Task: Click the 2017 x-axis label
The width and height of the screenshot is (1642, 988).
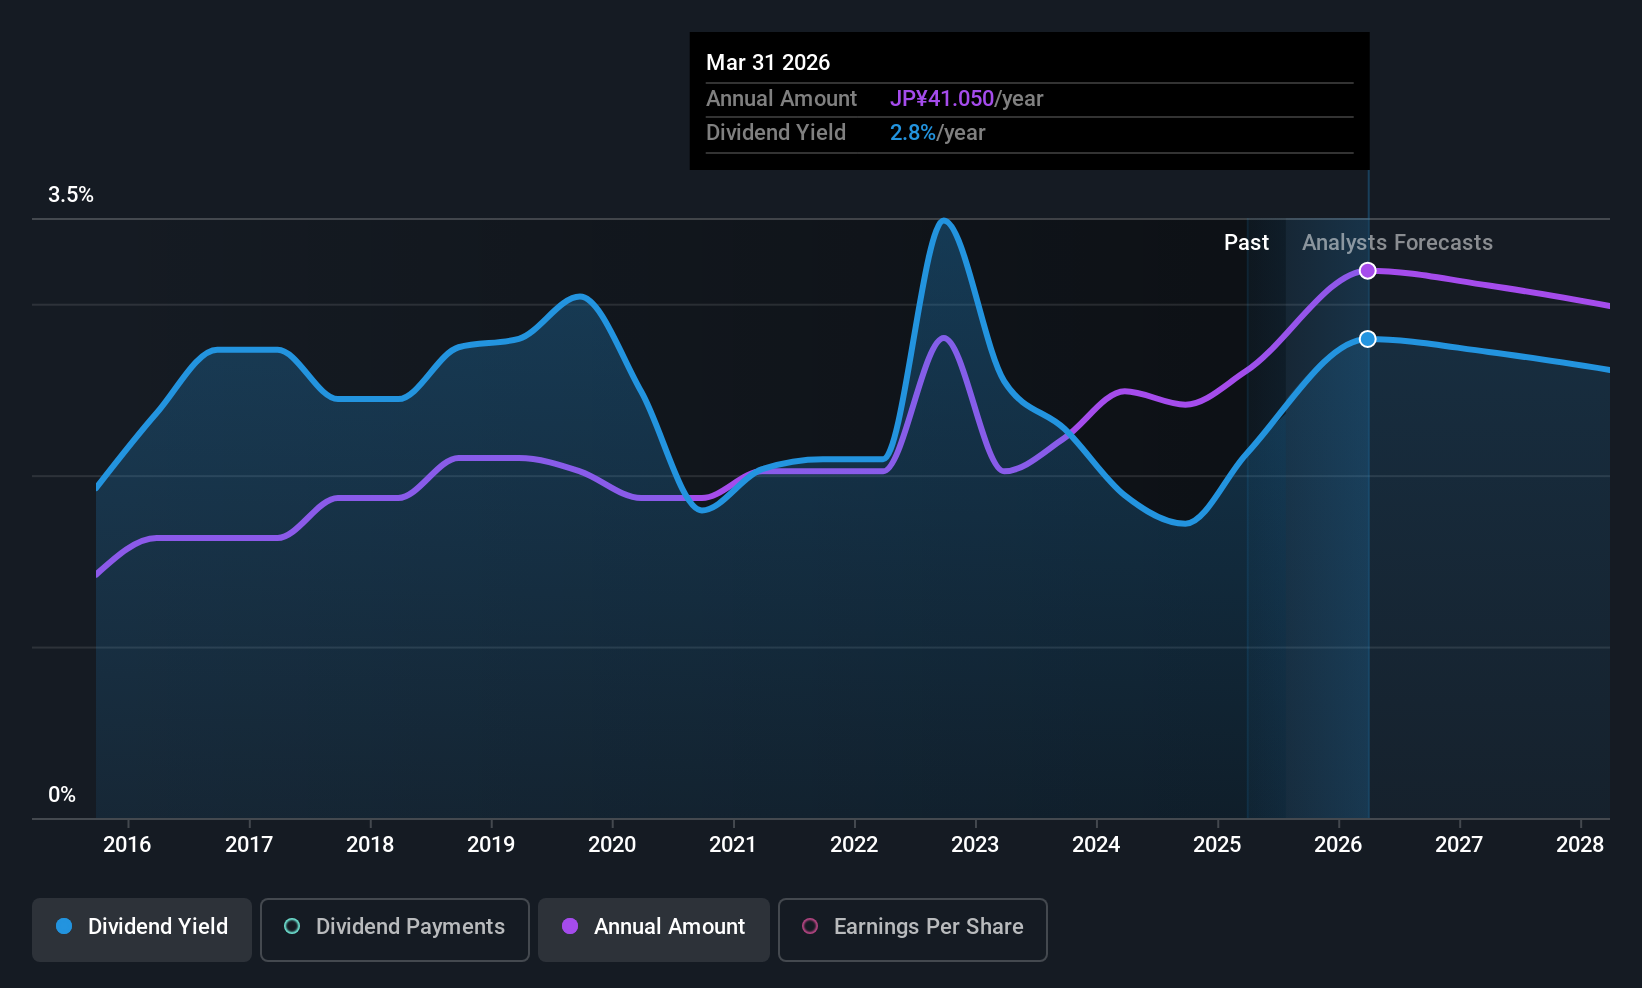Action: [249, 844]
